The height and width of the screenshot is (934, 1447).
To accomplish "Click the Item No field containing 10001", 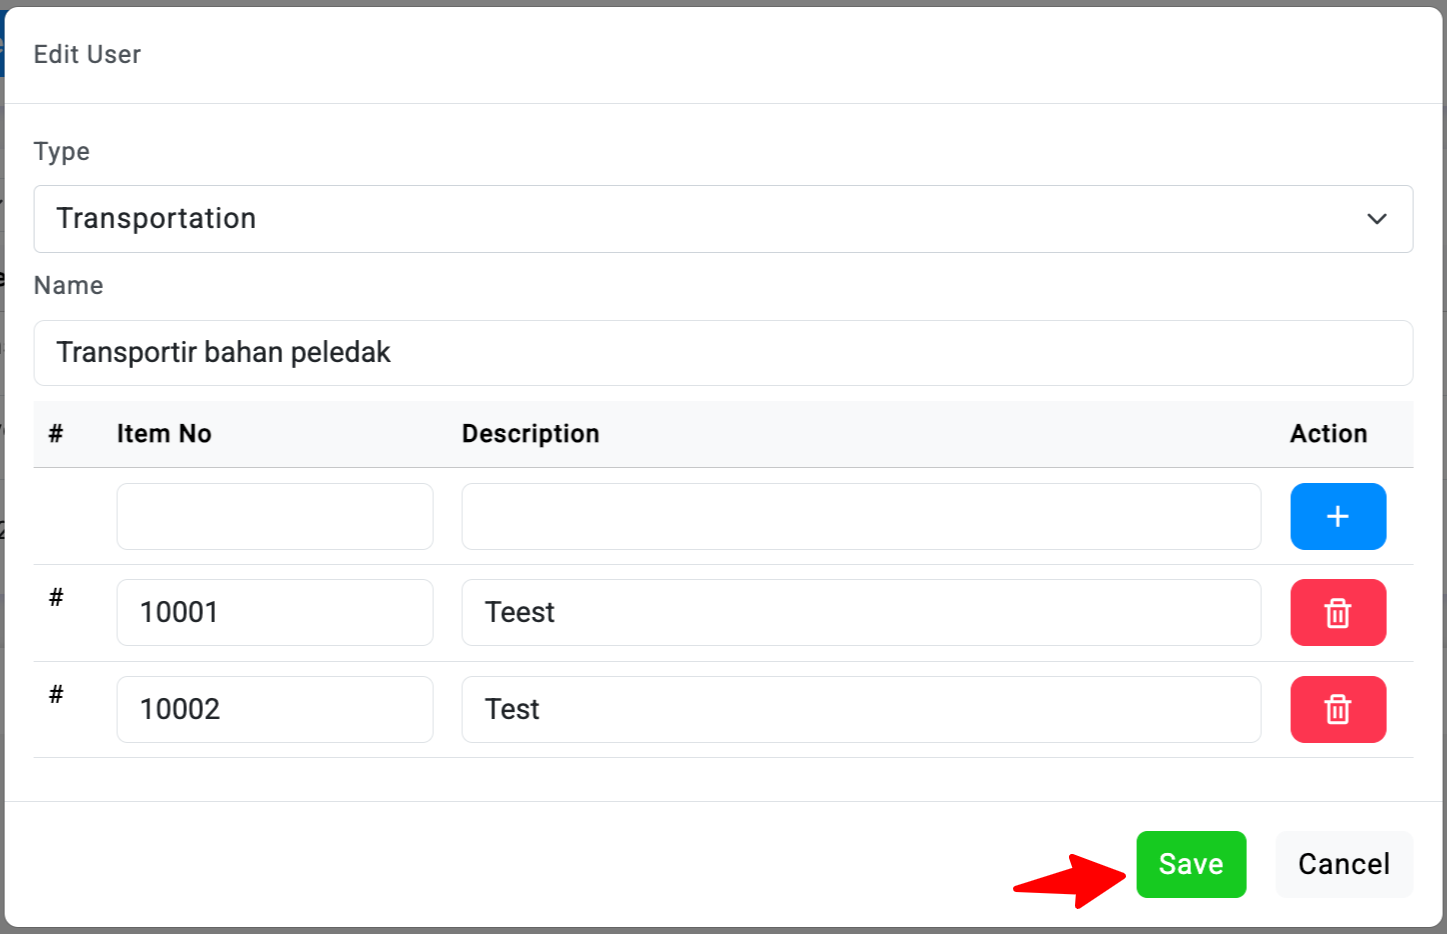I will tap(275, 613).
